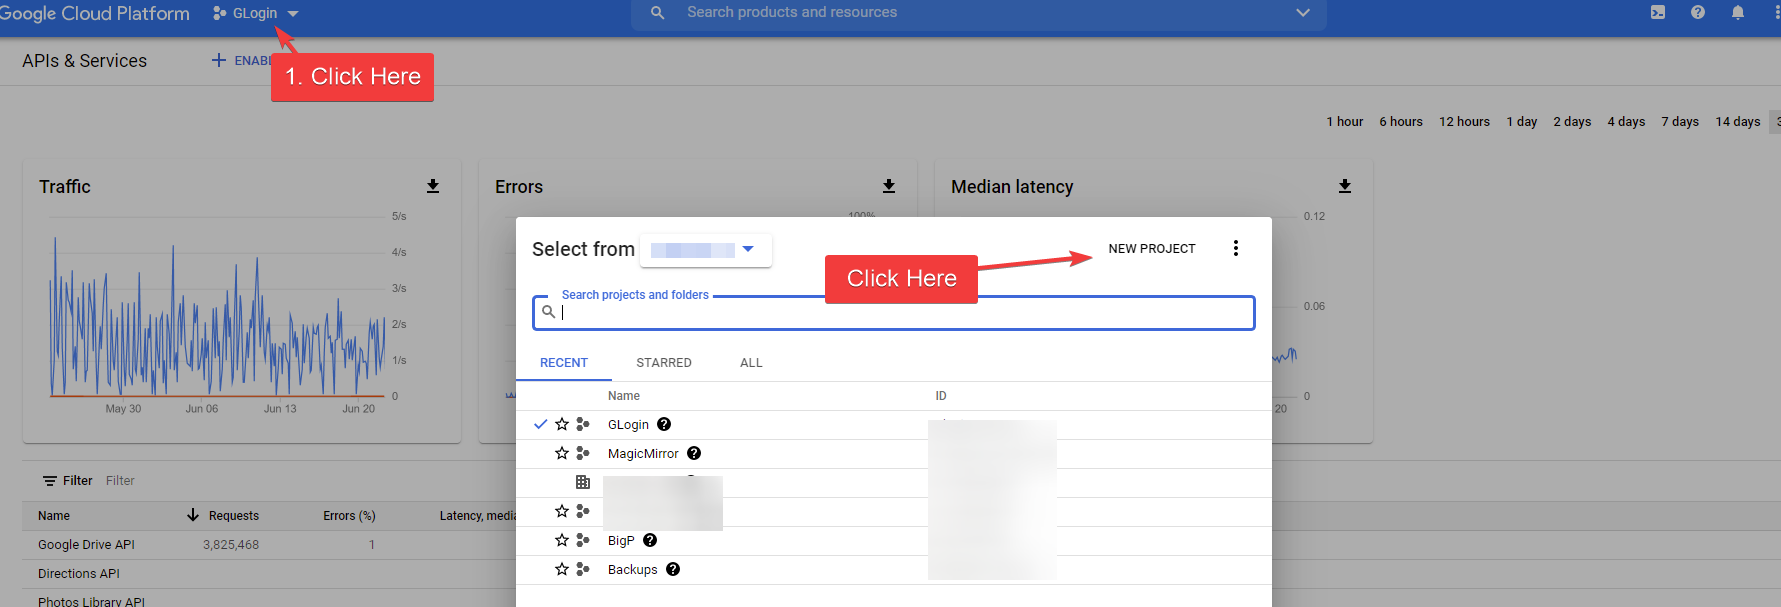This screenshot has height=607, width=1781.
Task: Open the three-dot menu in project dialog
Action: coord(1236,248)
